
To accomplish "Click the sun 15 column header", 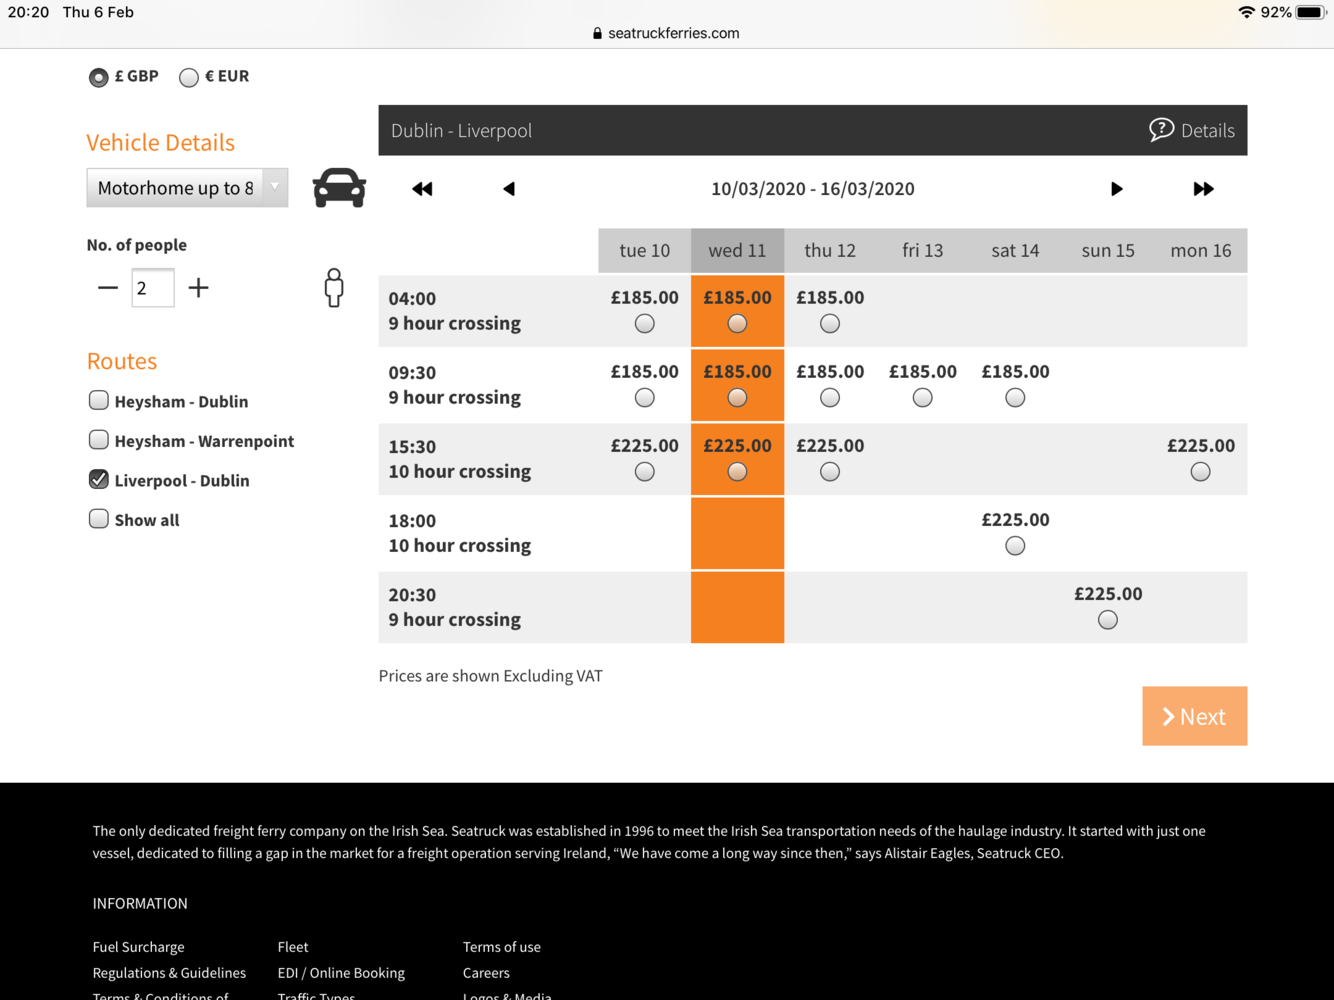I will point(1108,251).
